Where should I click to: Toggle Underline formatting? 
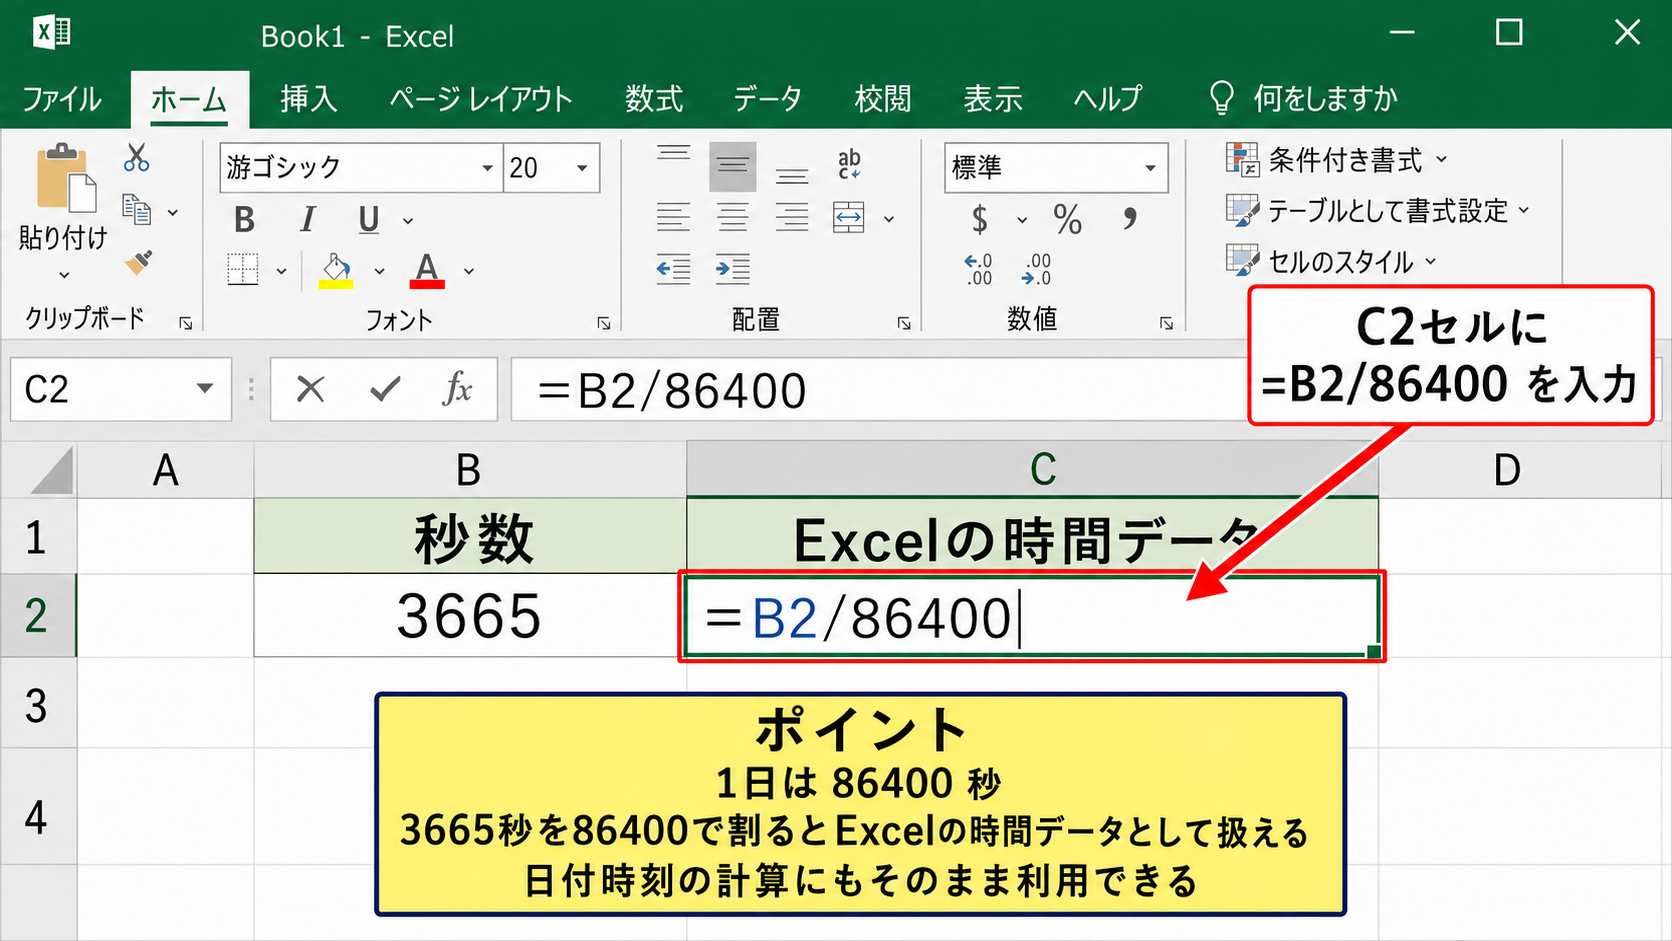coord(369,219)
